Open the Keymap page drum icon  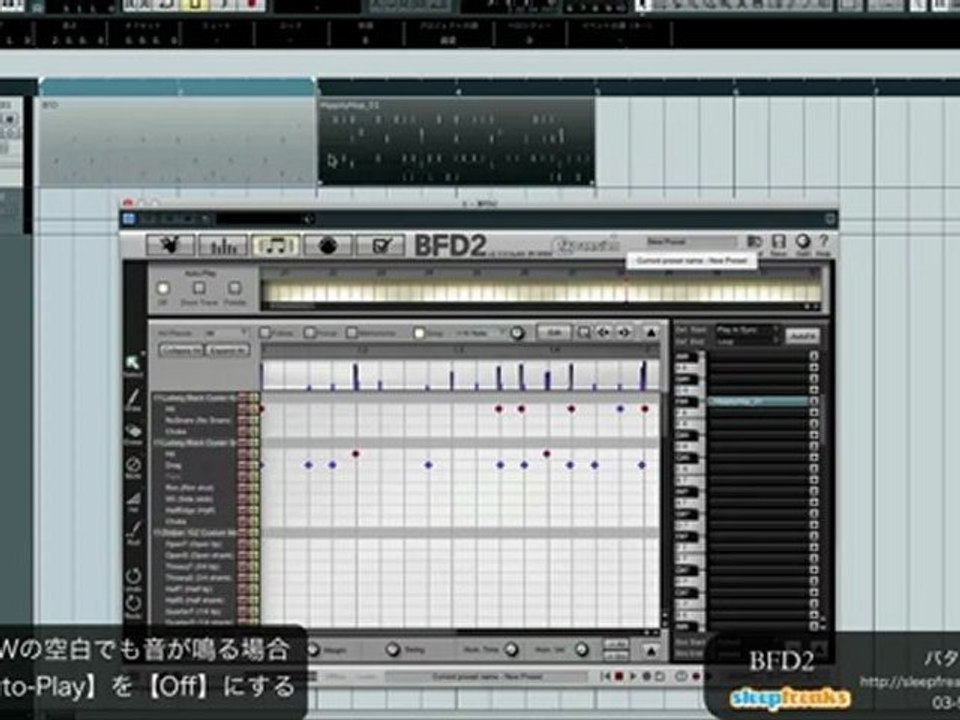(328, 246)
